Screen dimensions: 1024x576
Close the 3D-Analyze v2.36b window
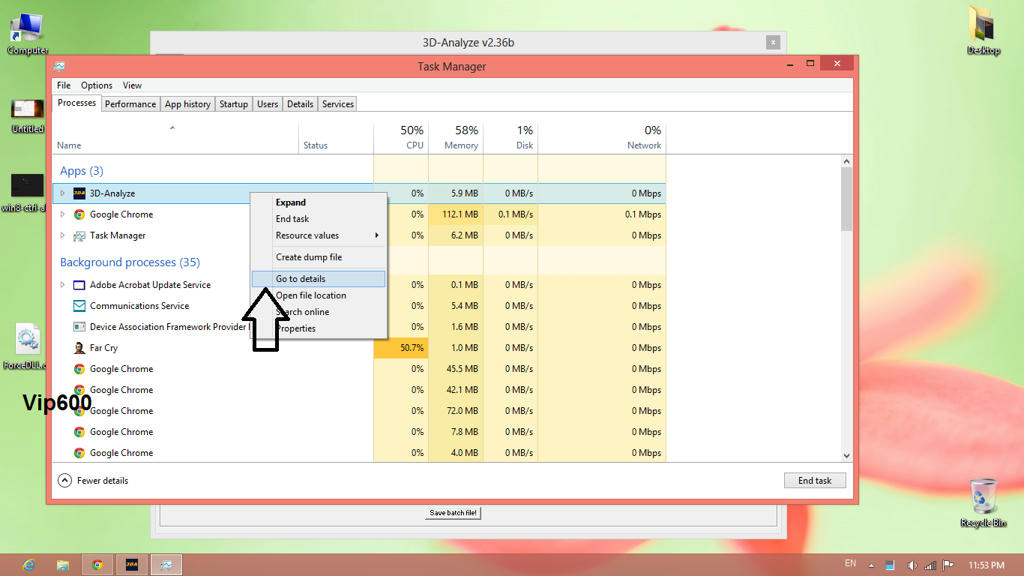pos(773,42)
